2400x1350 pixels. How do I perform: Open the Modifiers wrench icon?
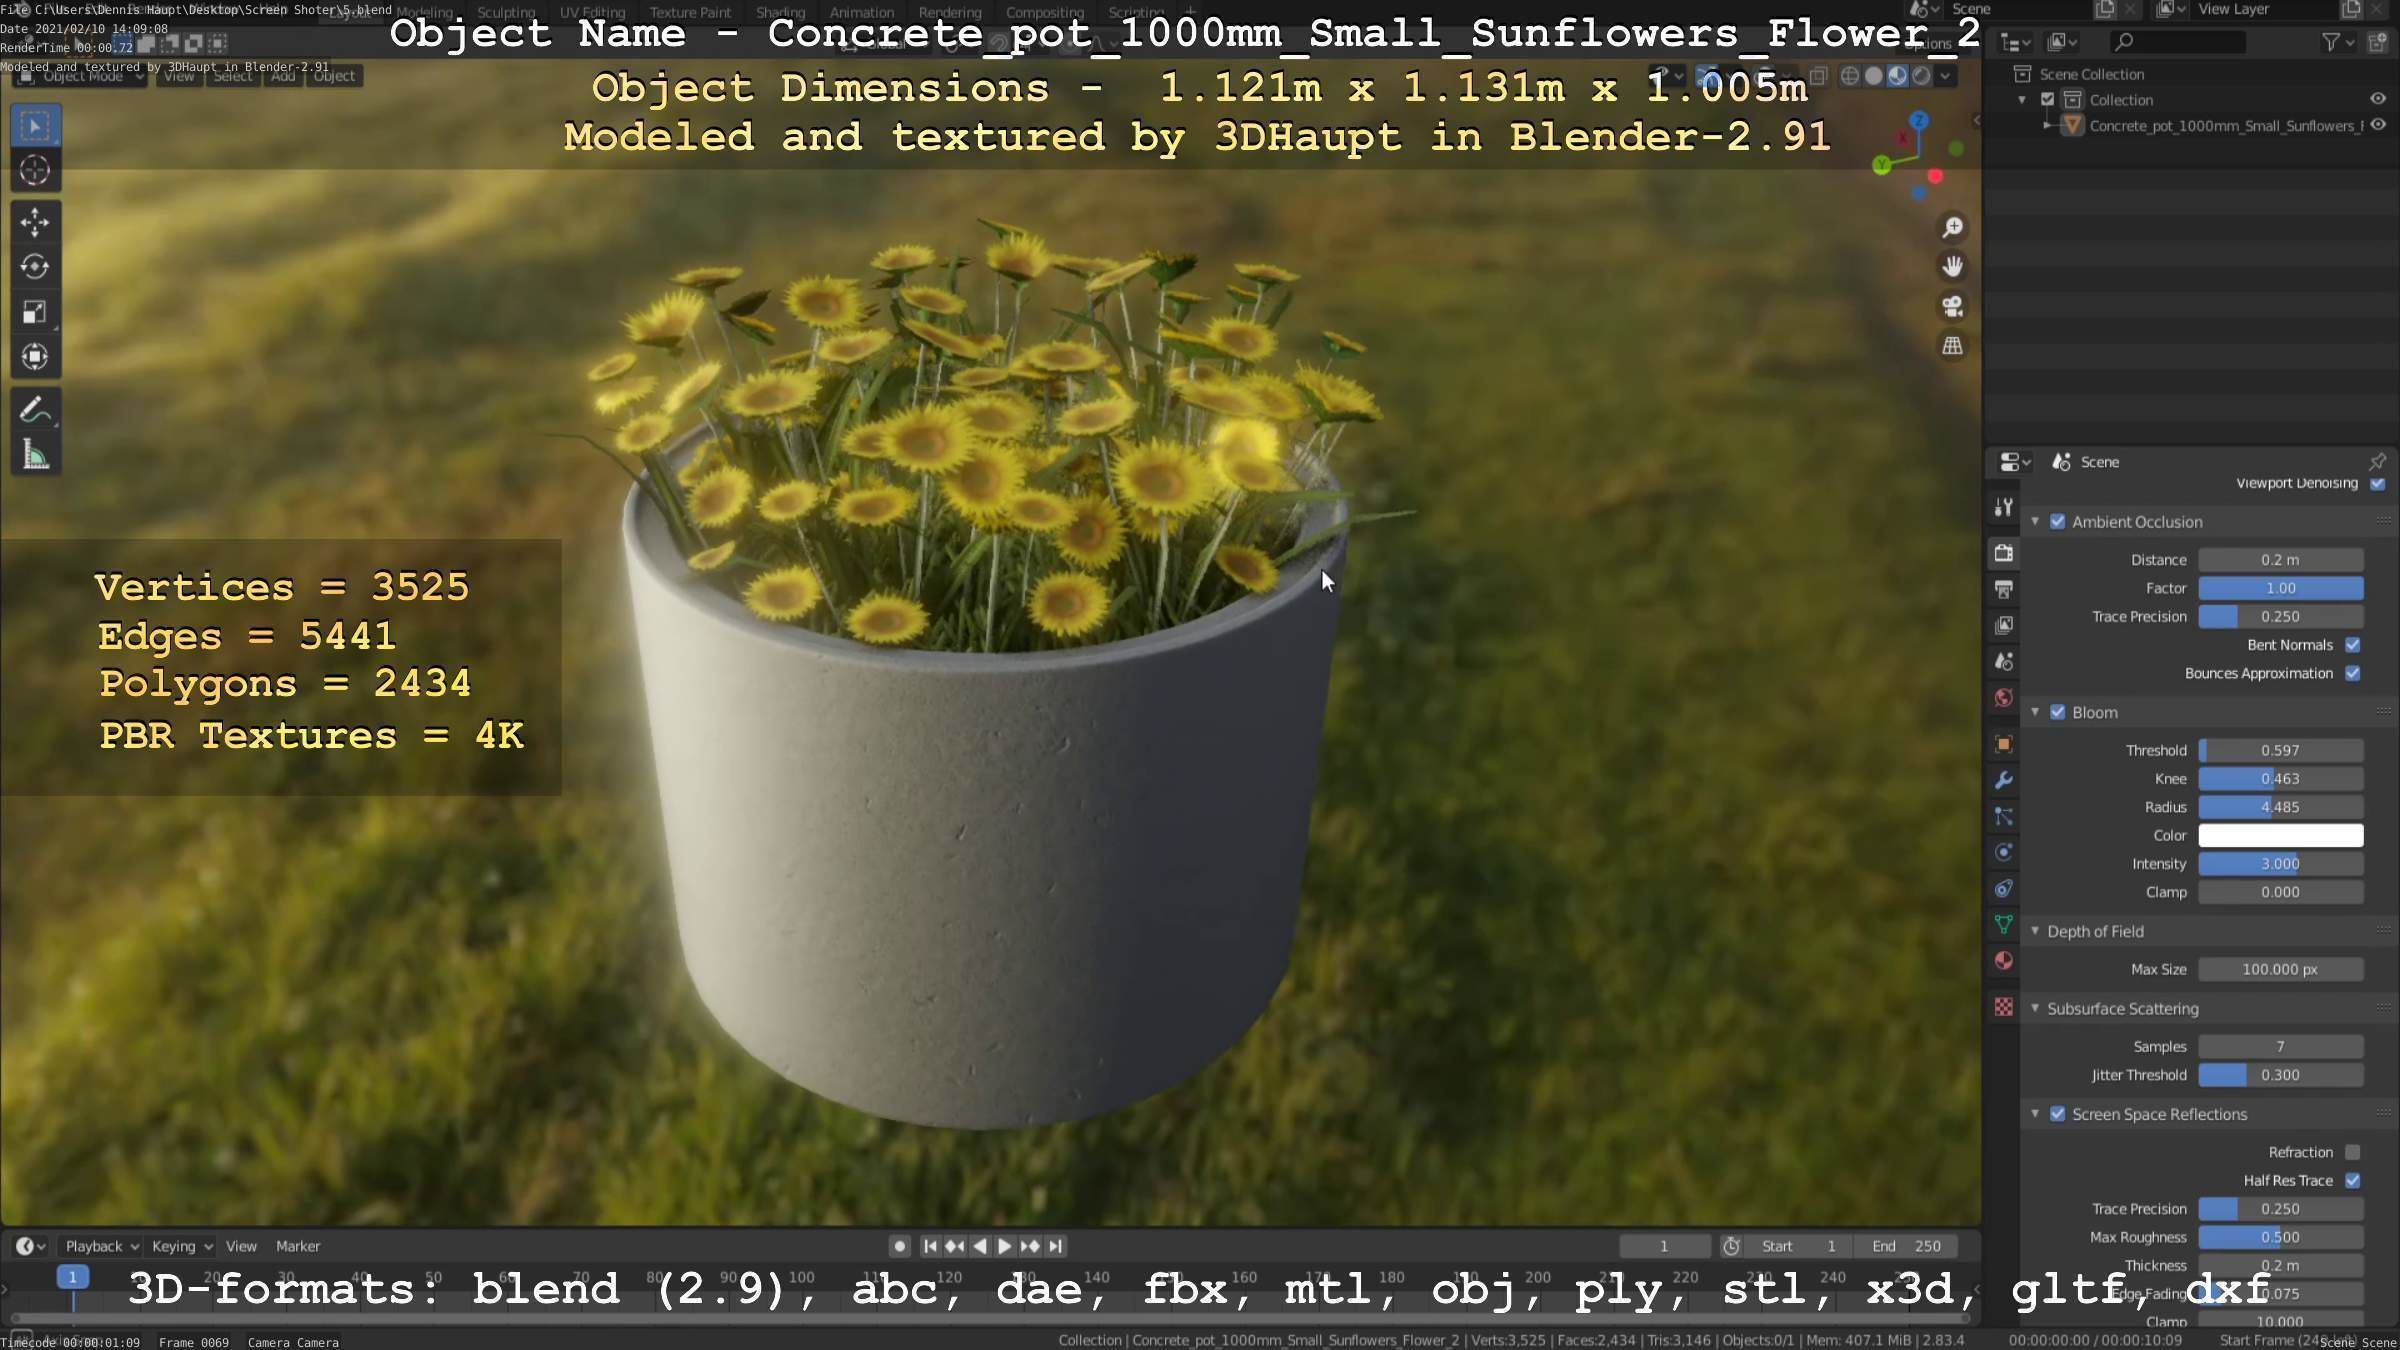click(x=2003, y=780)
